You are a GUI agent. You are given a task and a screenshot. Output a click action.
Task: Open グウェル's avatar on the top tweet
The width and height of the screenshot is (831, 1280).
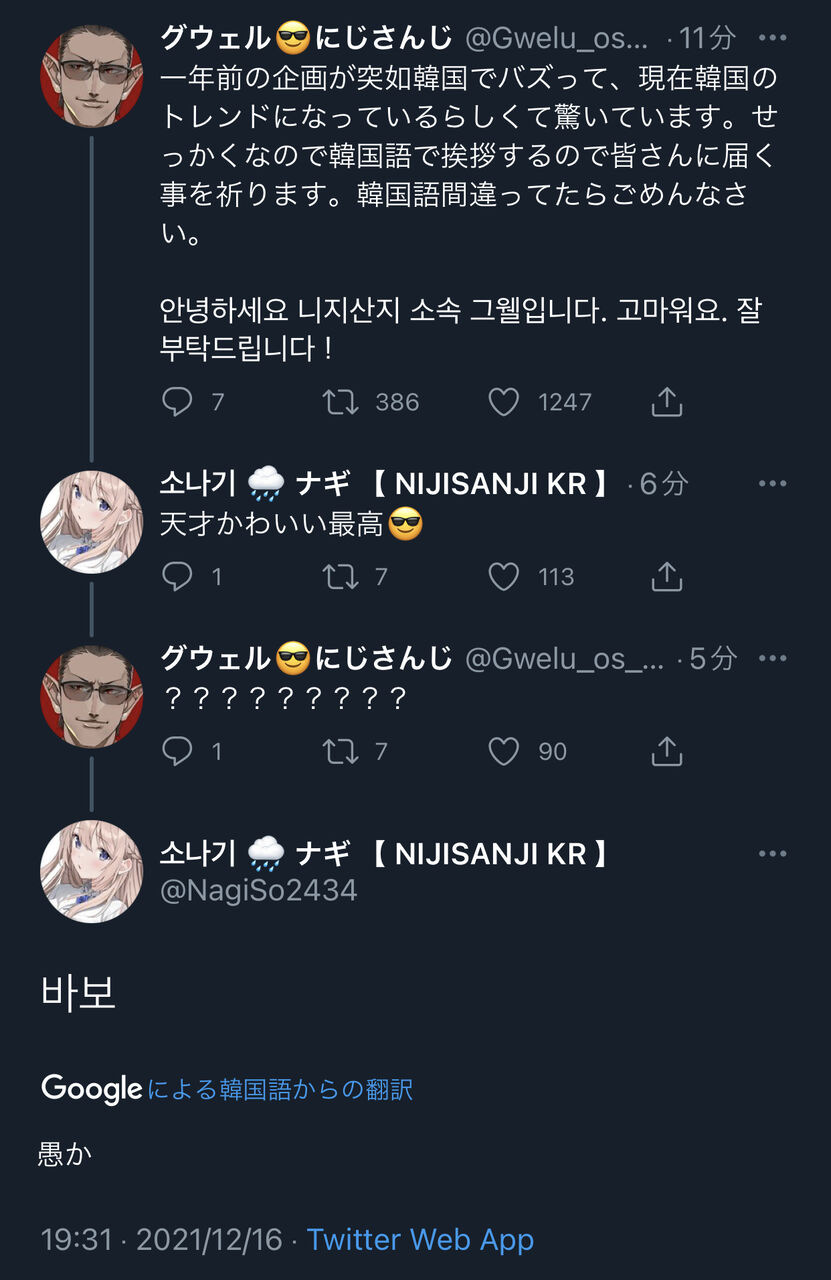(91, 76)
